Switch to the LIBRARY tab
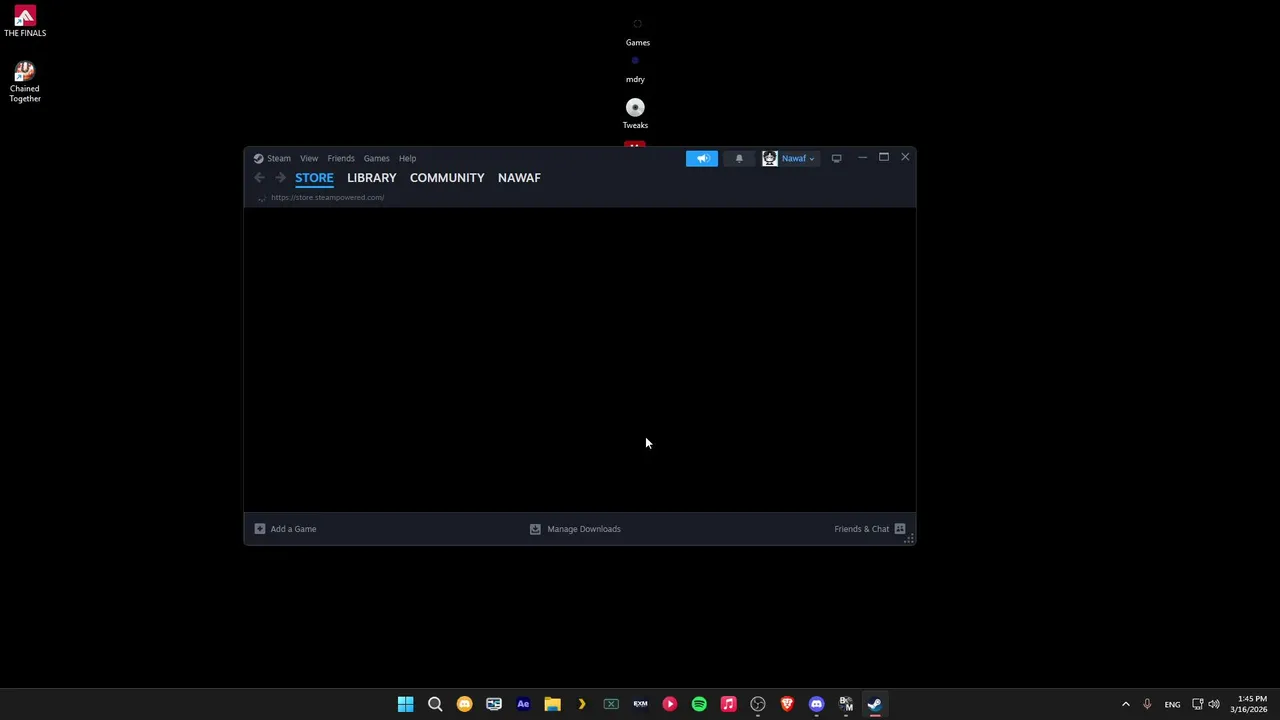The image size is (1280, 720). point(372,178)
